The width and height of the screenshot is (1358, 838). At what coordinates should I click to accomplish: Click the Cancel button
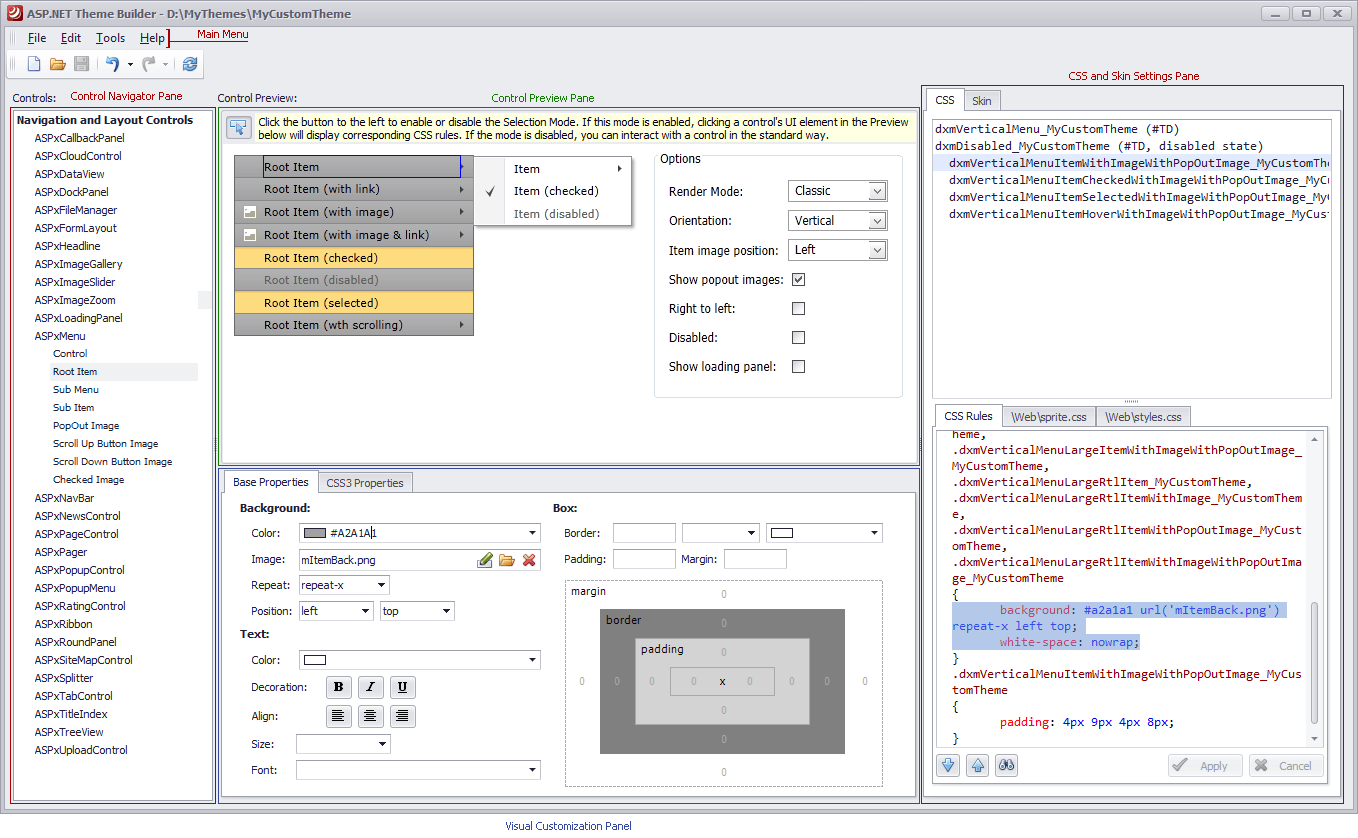pyautogui.click(x=1286, y=766)
